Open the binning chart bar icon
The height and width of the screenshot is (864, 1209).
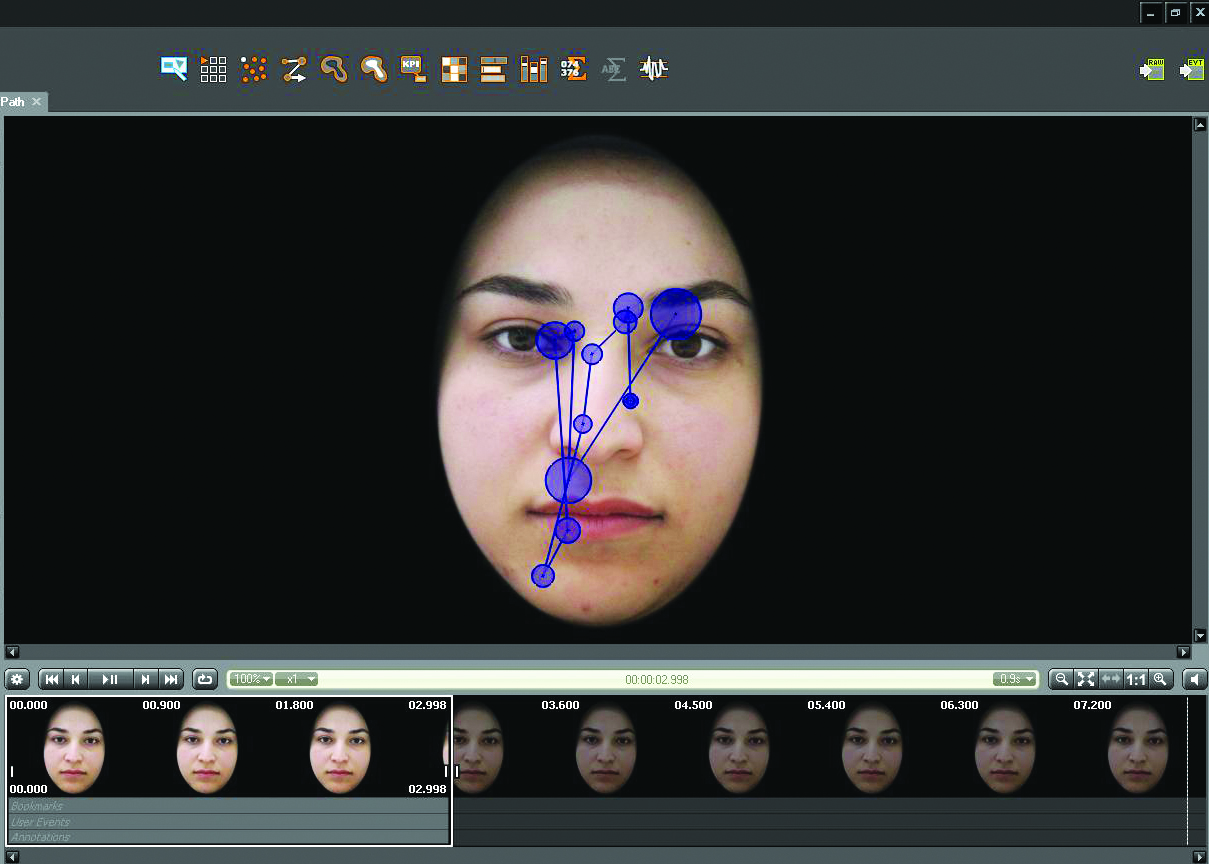click(534, 69)
